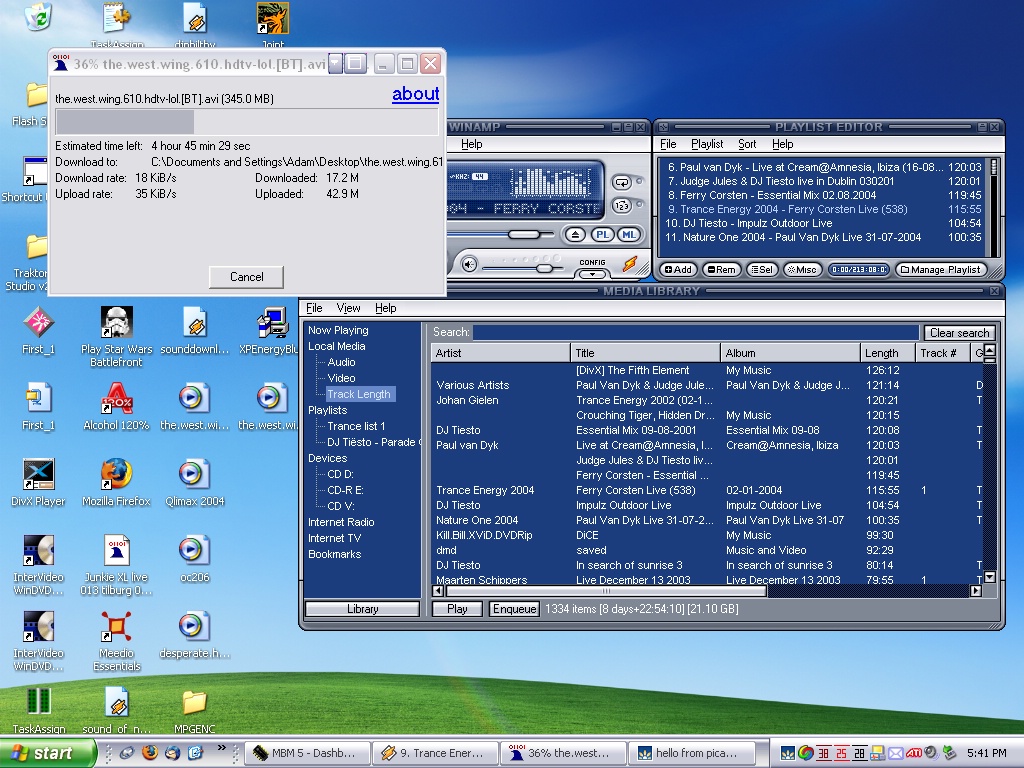This screenshot has width=1024, height=768.
Task: Click Media Library horizontal scrollbar right arrow
Action: tap(976, 591)
